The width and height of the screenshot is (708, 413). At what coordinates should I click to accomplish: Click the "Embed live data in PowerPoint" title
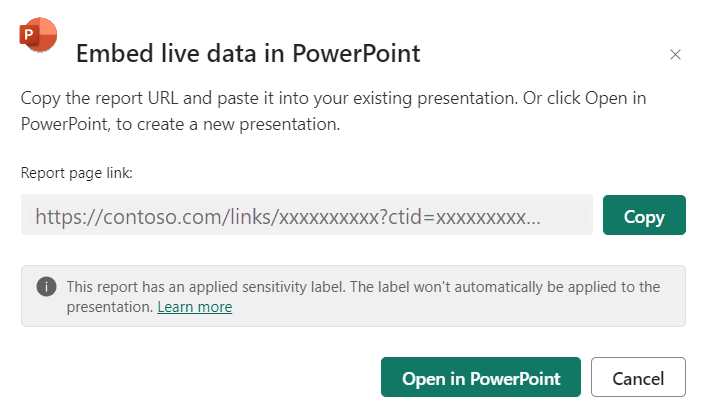tap(248, 54)
